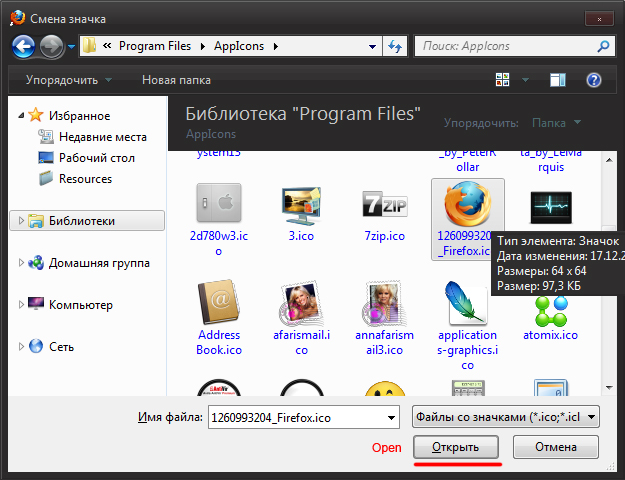625x480 pixels.
Task: Click the 3.ico file name
Action: point(301,236)
